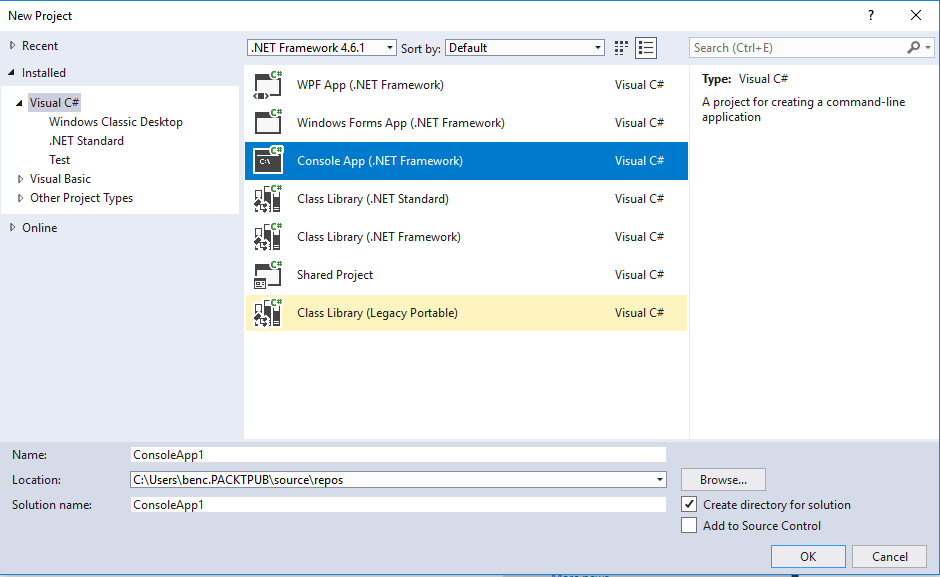Click the OK button

coord(808,557)
